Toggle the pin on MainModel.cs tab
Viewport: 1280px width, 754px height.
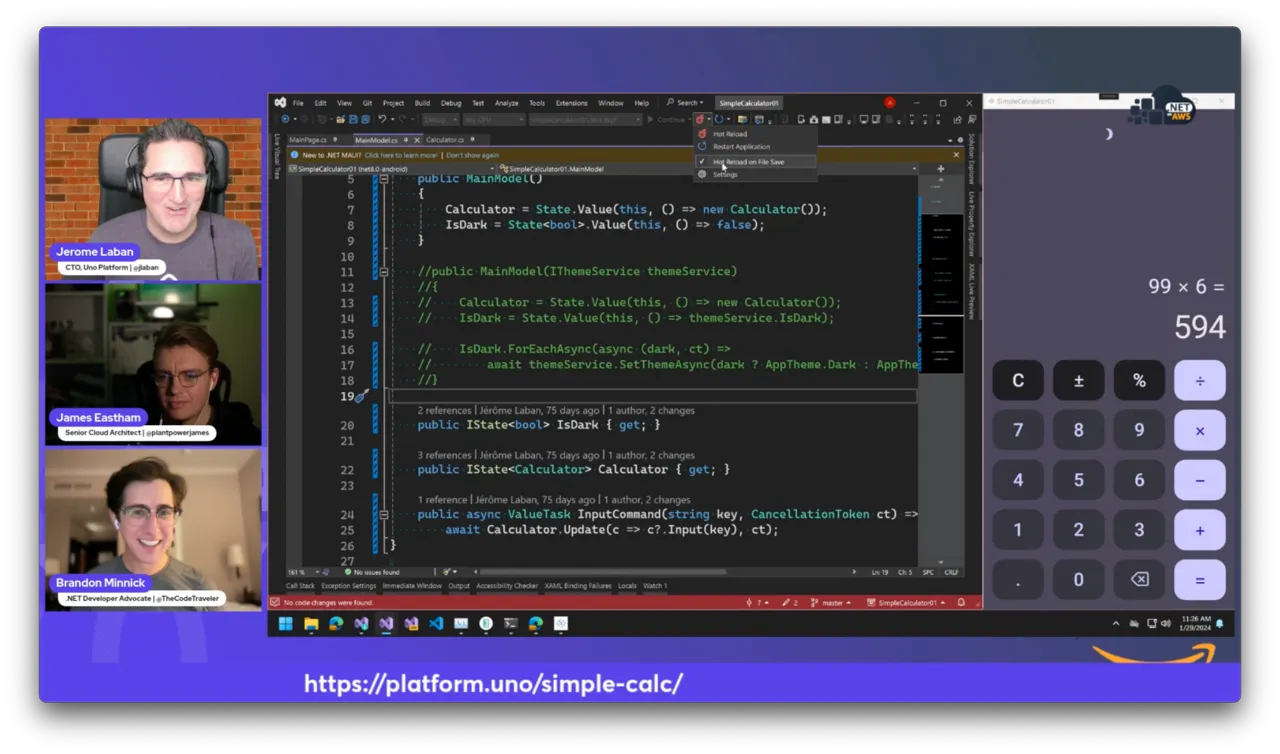coord(406,140)
